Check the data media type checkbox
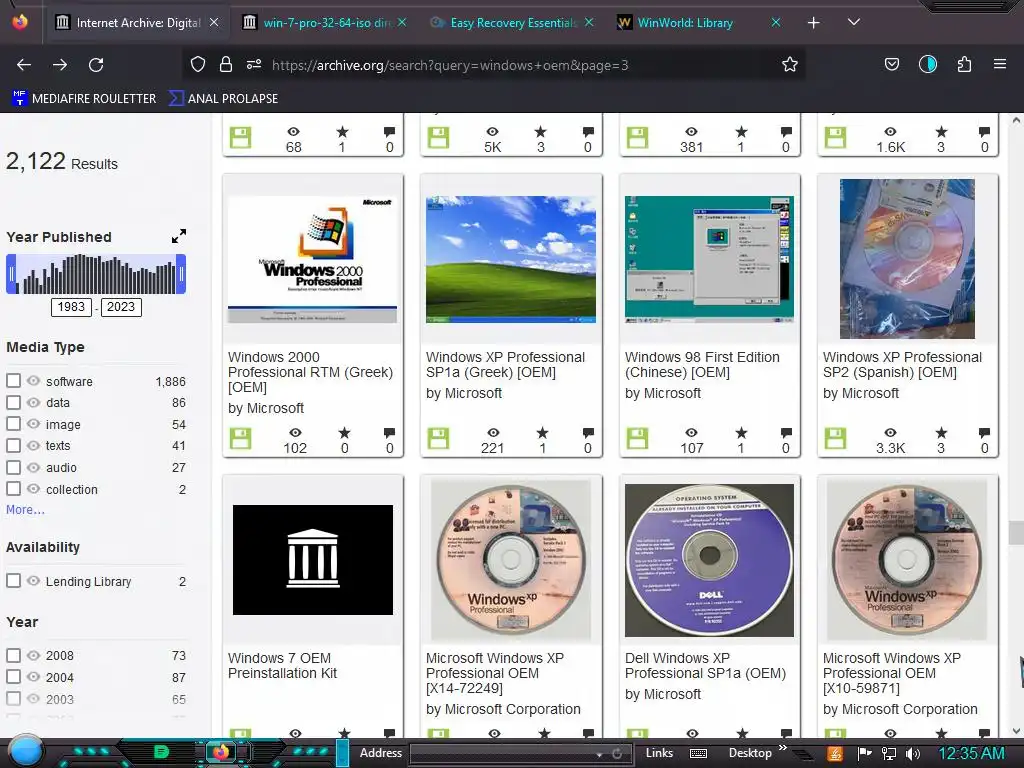Image resolution: width=1024 pixels, height=768 pixels. (x=14, y=402)
